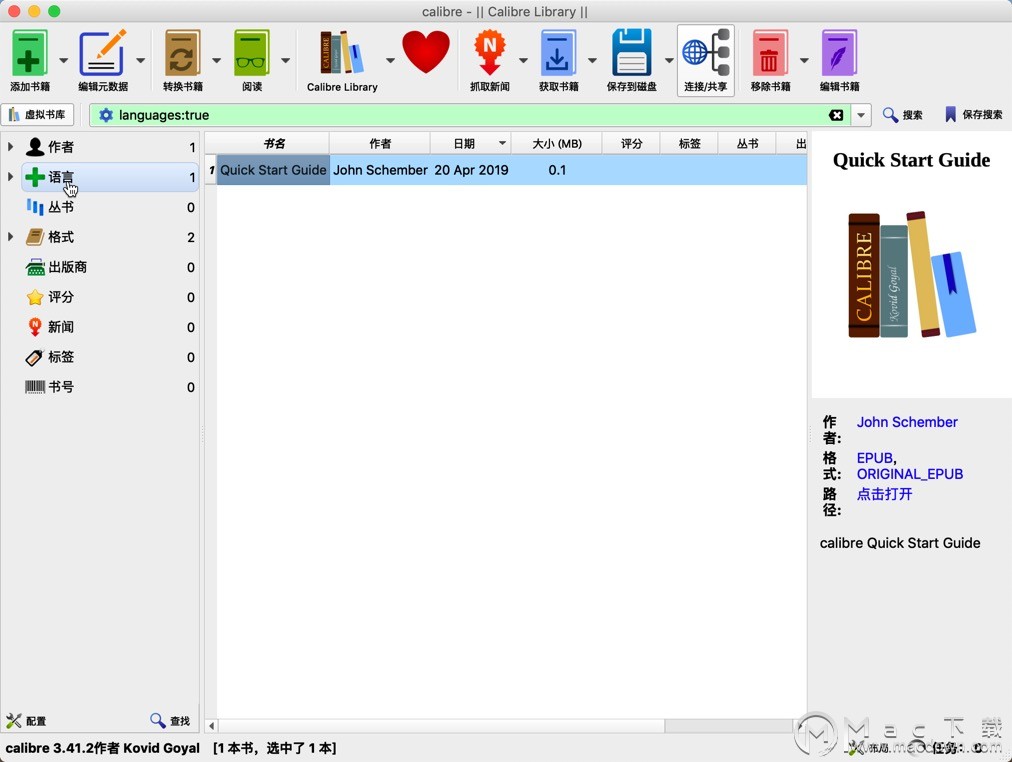The height and width of the screenshot is (762, 1012).
Task: Sort by the Size (MB) column header
Action: (556, 143)
